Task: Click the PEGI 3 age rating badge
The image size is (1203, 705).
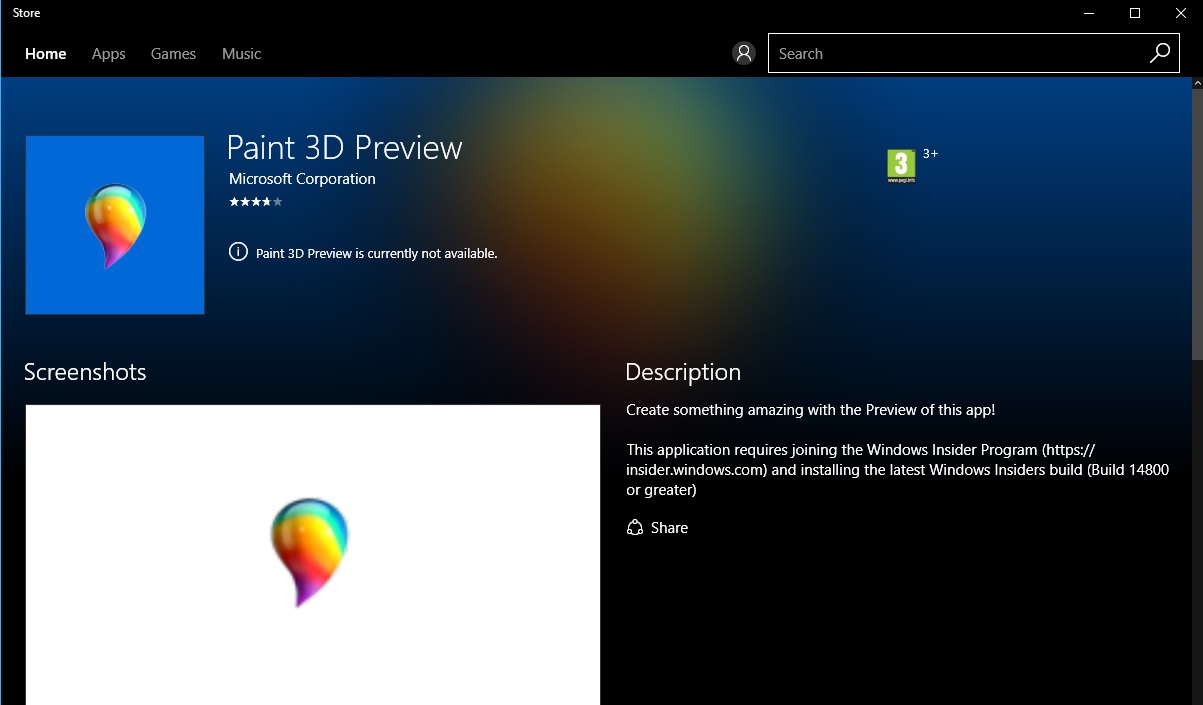Action: [901, 166]
